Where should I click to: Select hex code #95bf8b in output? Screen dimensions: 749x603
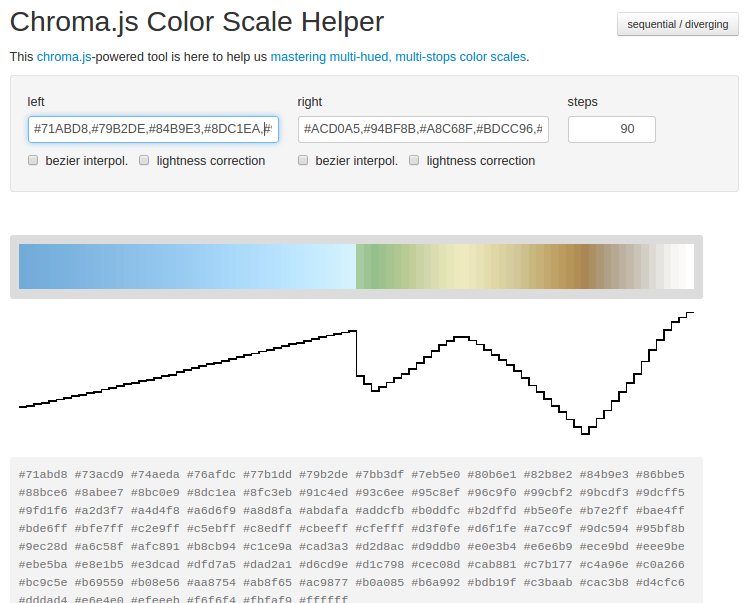point(660,529)
